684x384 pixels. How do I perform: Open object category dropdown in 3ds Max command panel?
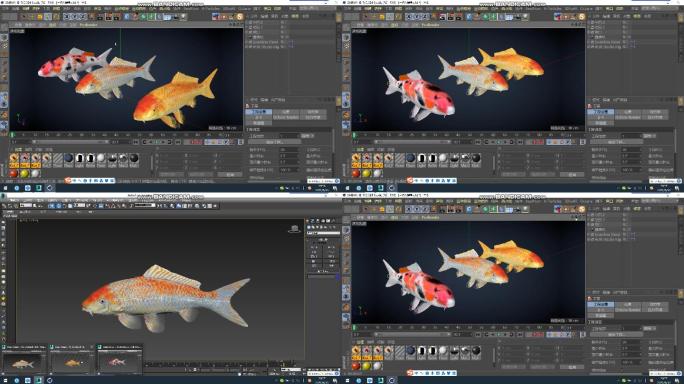click(x=323, y=233)
